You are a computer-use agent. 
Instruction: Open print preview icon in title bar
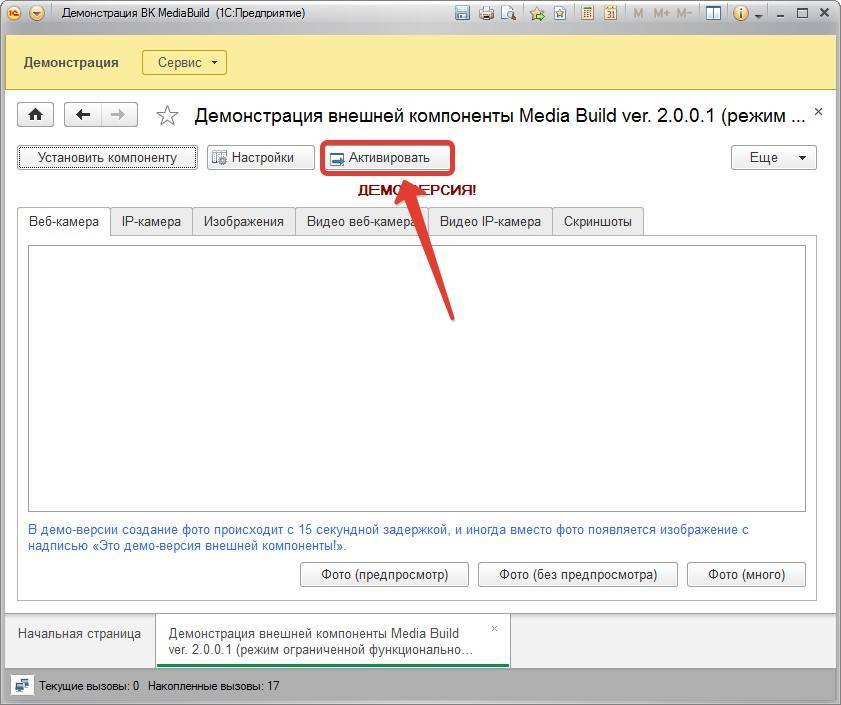[x=509, y=14]
